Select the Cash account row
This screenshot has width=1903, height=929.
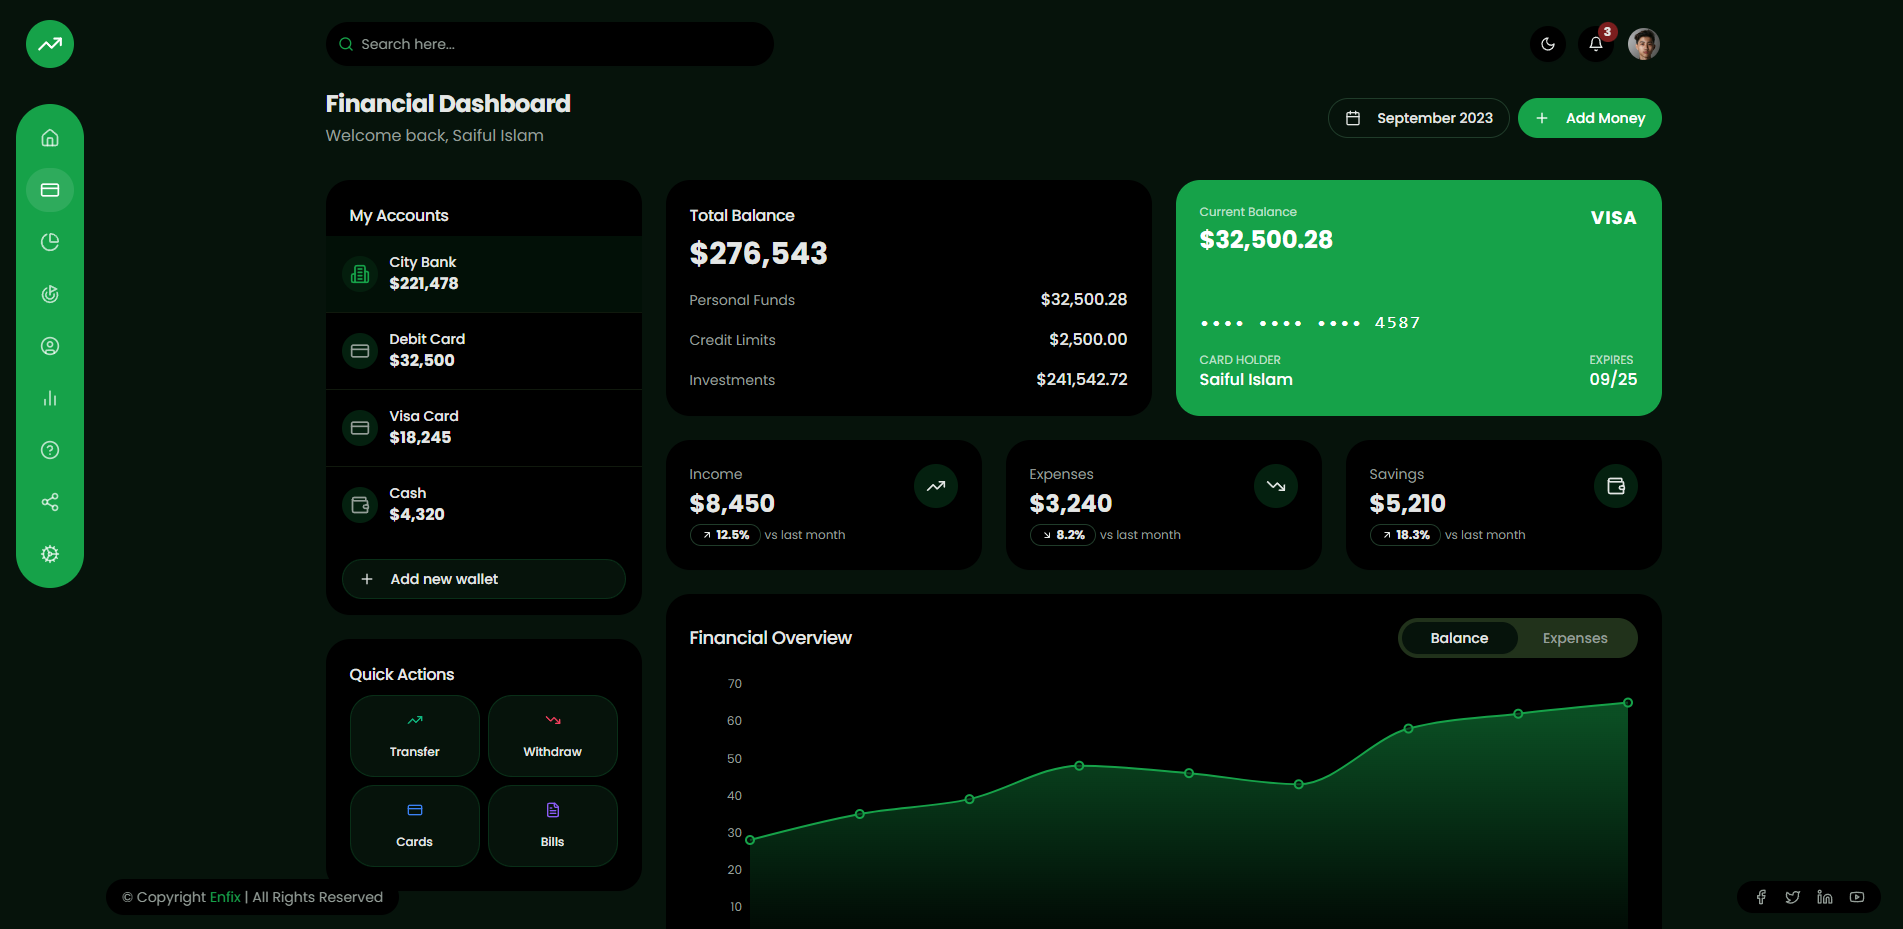coord(484,505)
